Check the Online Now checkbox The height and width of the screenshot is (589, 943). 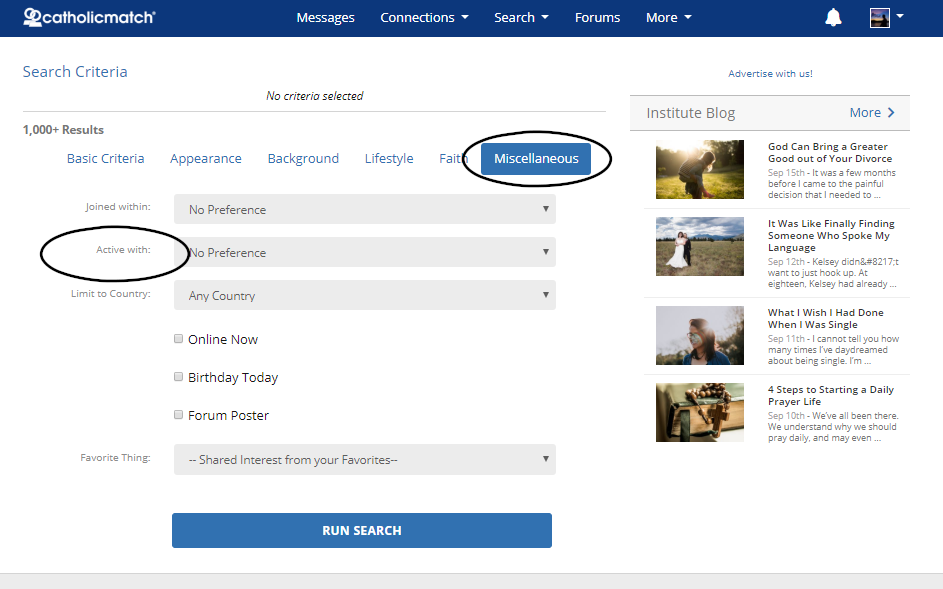pyautogui.click(x=179, y=339)
